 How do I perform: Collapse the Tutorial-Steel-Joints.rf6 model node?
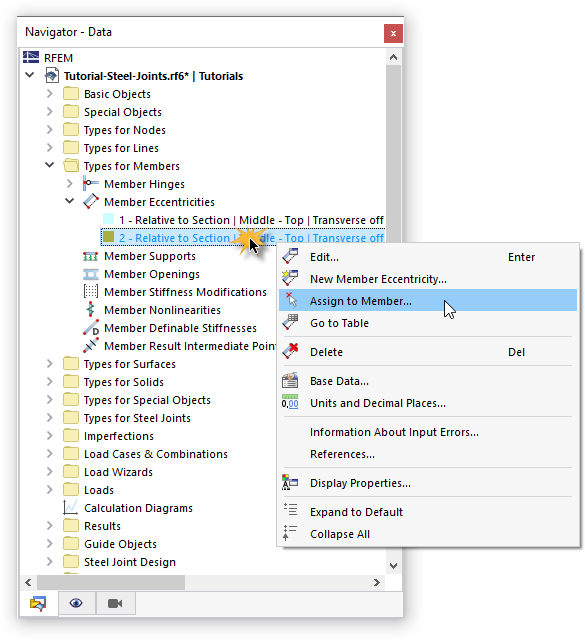coord(30,75)
